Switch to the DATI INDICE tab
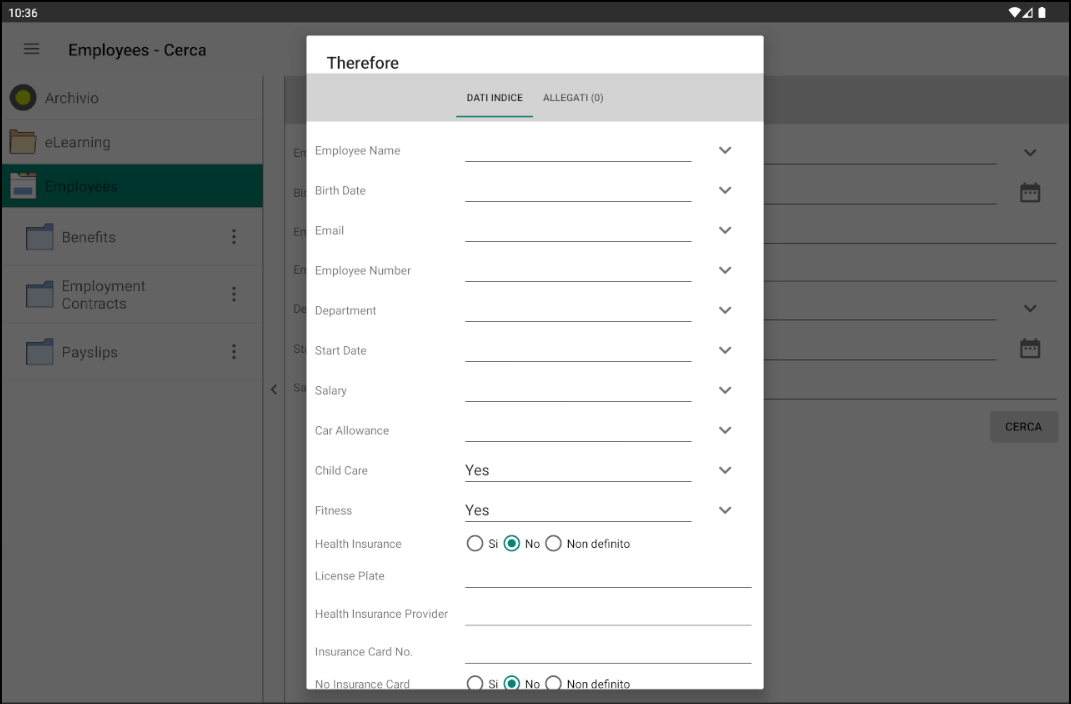This screenshot has width=1071, height=704. coord(493,98)
